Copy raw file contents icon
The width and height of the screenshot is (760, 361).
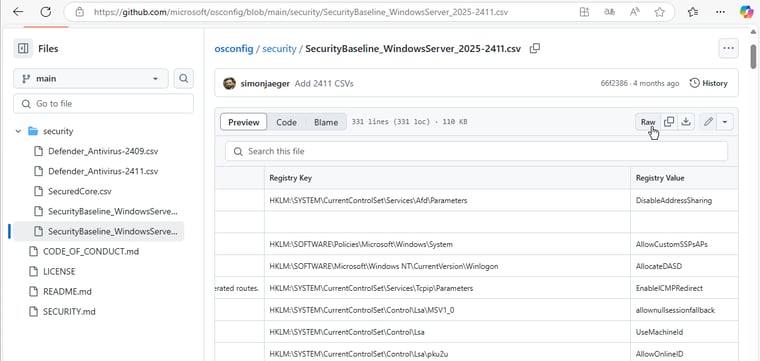coord(669,122)
